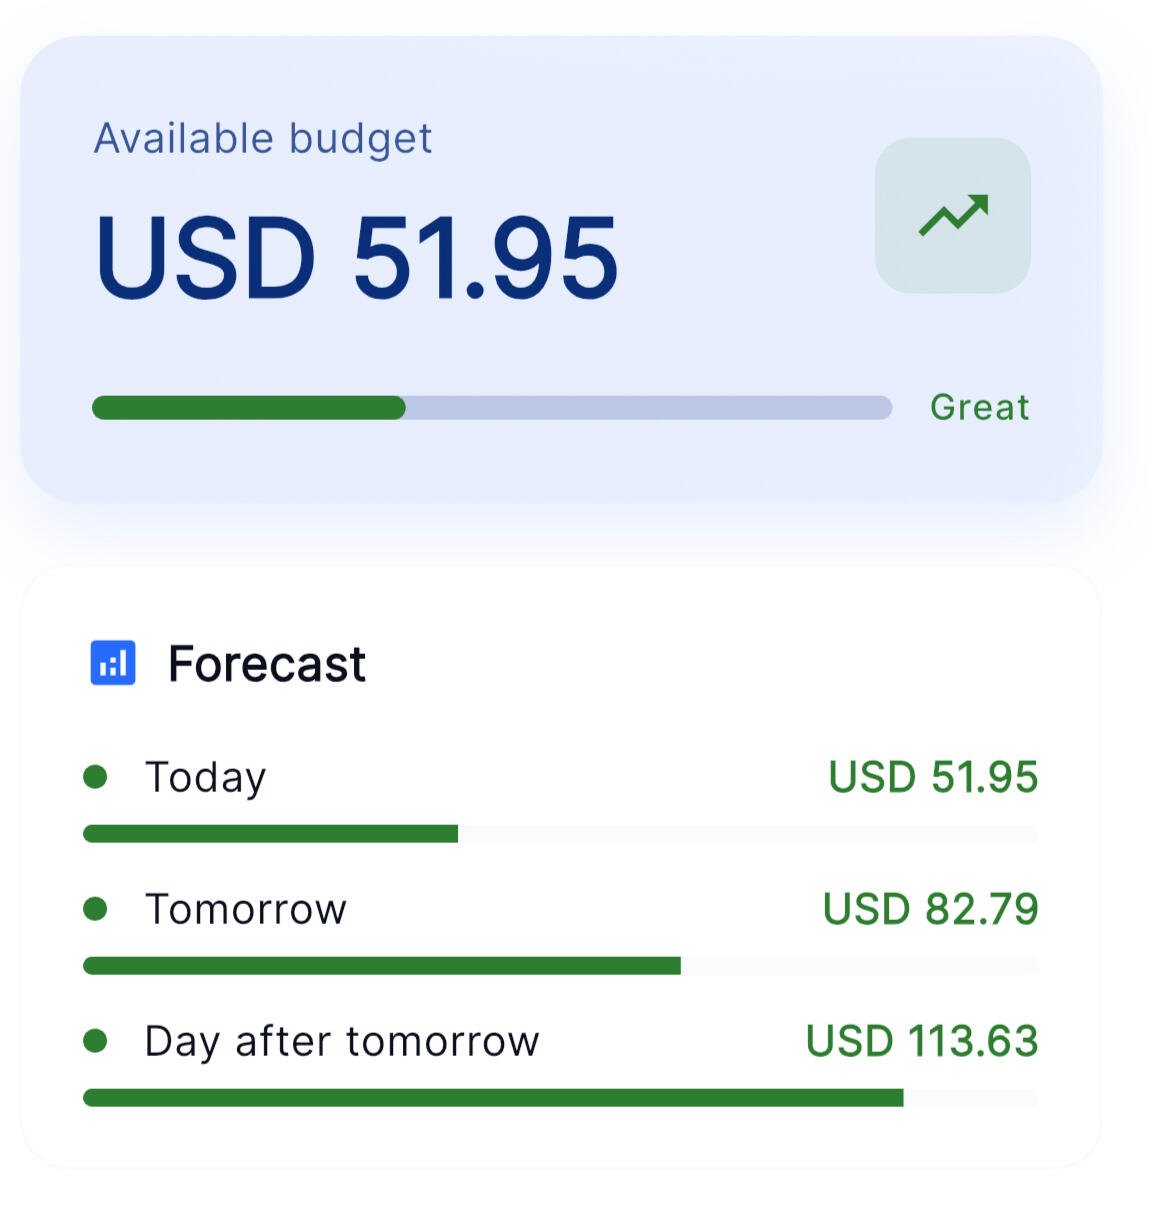Click the USD 82.79 forecast amount

[930, 910]
